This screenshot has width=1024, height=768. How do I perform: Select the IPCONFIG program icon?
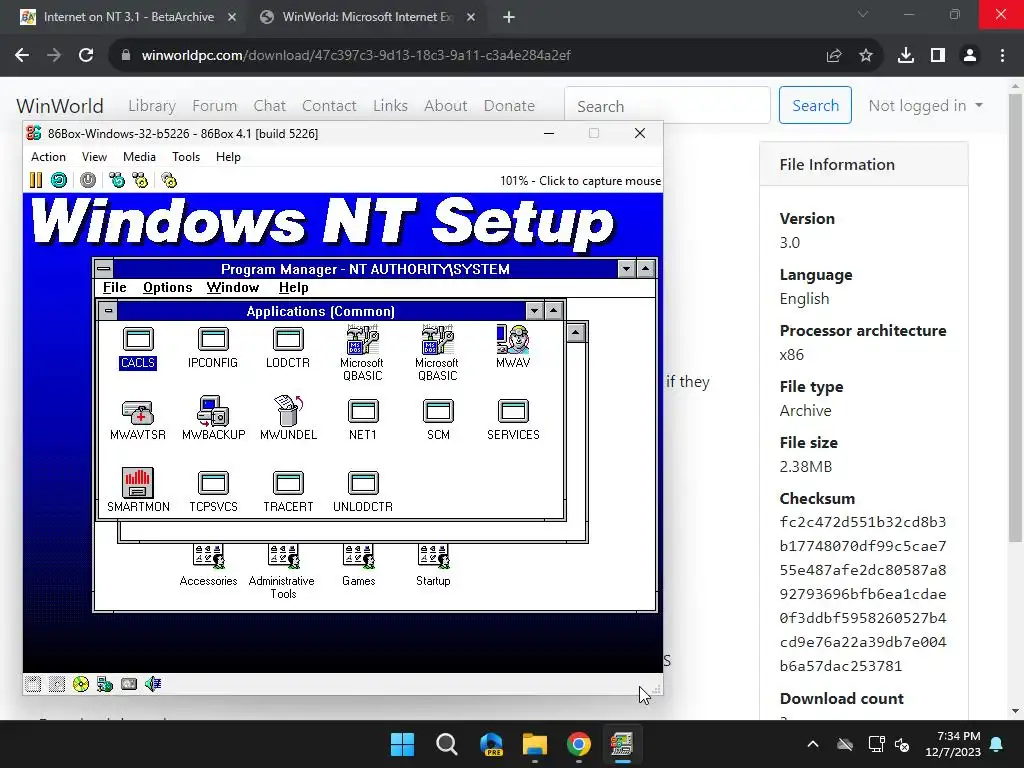pos(213,347)
